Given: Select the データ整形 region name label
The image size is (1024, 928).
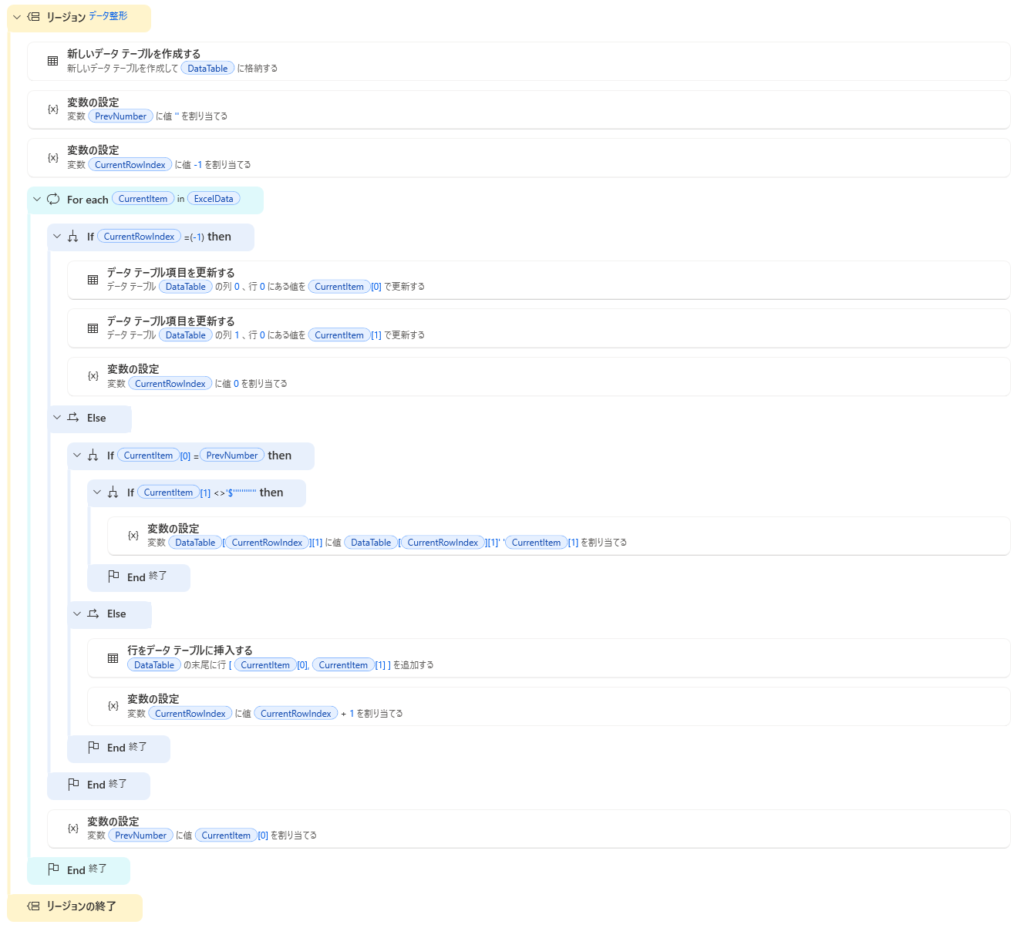Looking at the screenshot, I should pos(108,16).
